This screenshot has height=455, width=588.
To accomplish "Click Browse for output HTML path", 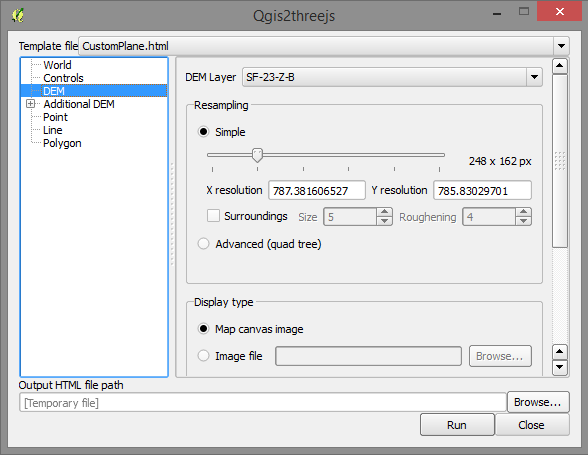I will point(538,402).
